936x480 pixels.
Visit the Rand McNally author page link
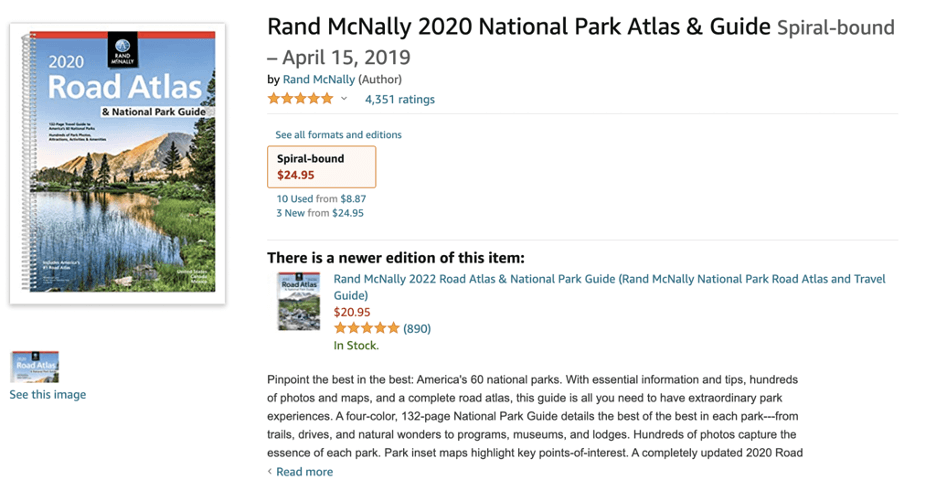pyautogui.click(x=318, y=79)
